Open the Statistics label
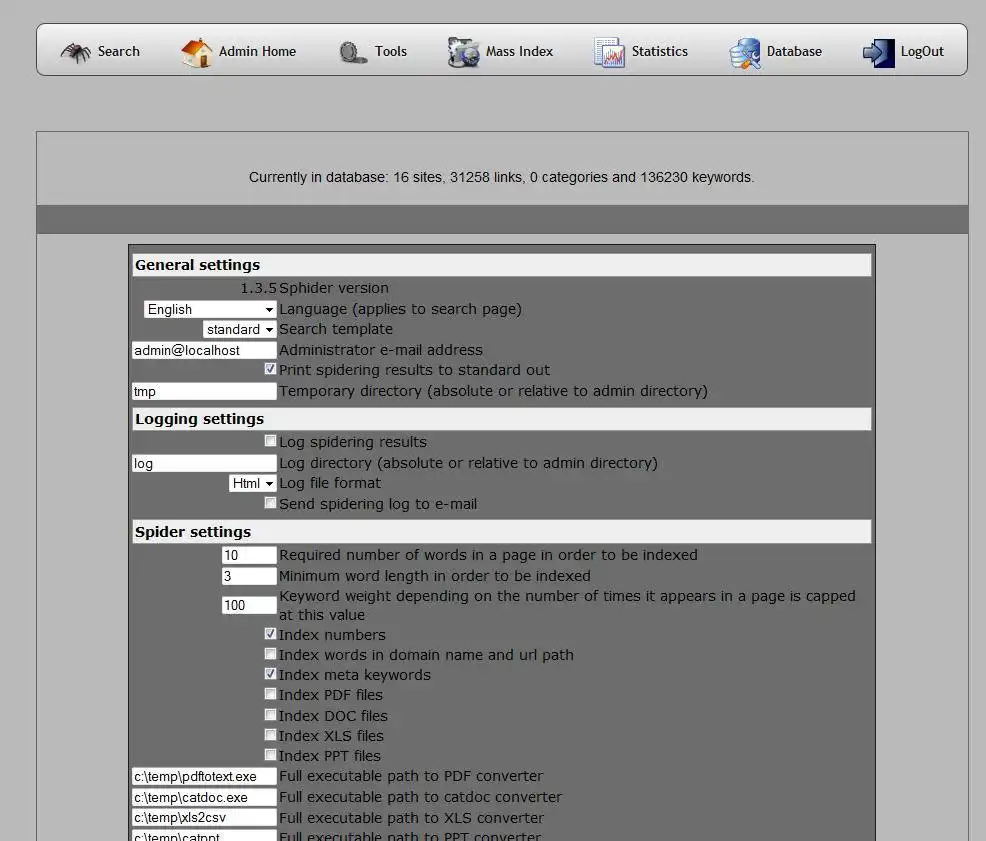Image resolution: width=986 pixels, height=841 pixels. coord(660,52)
